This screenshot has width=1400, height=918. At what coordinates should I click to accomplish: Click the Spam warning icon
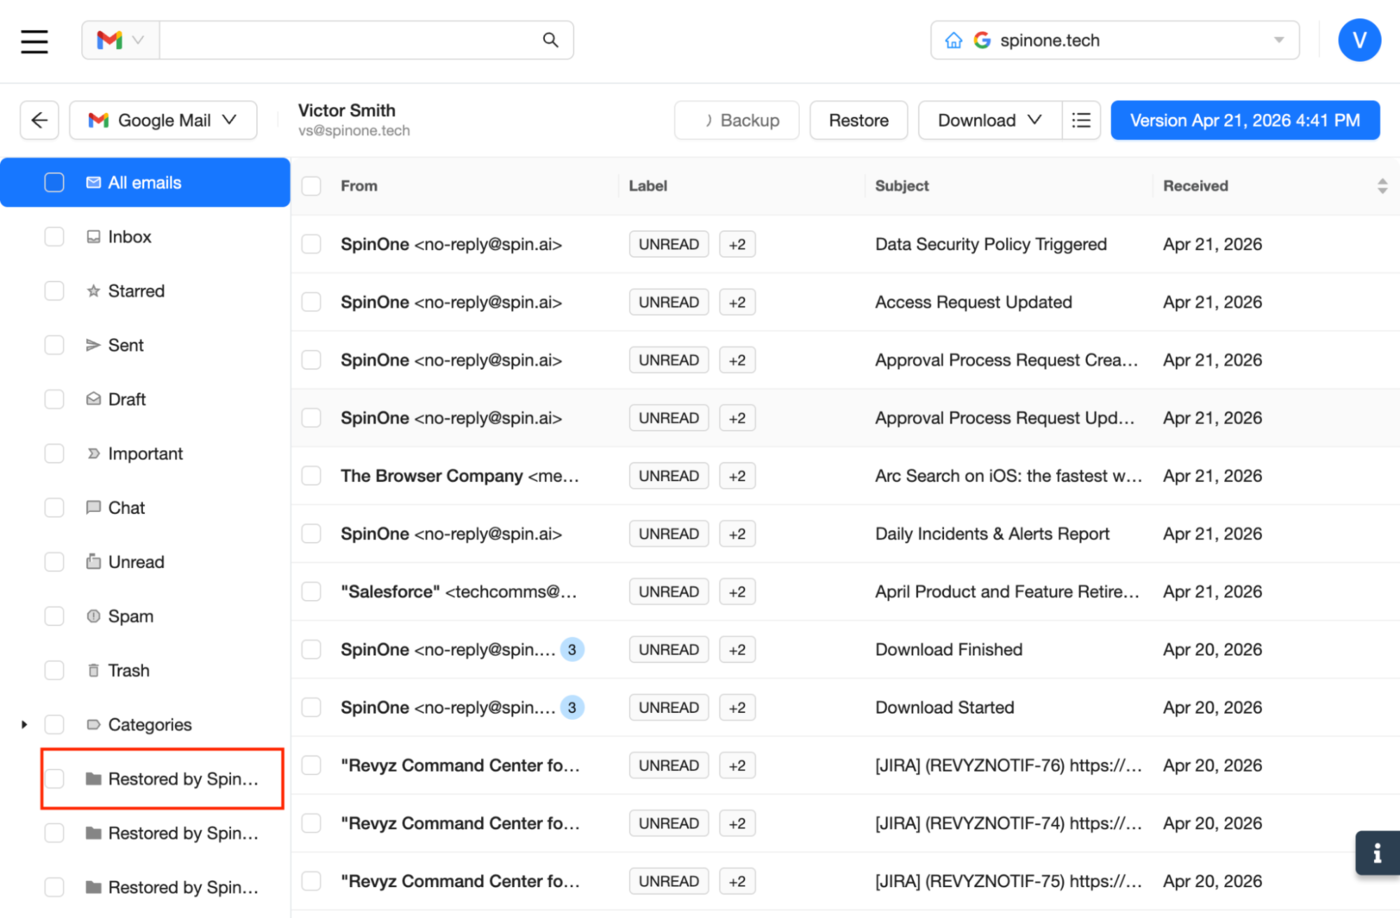(x=93, y=616)
